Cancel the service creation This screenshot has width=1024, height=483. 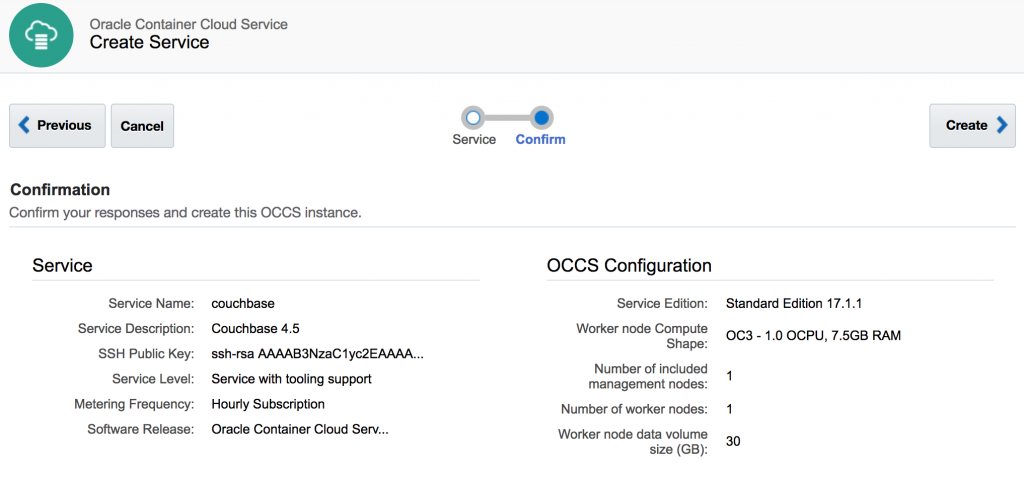142,125
